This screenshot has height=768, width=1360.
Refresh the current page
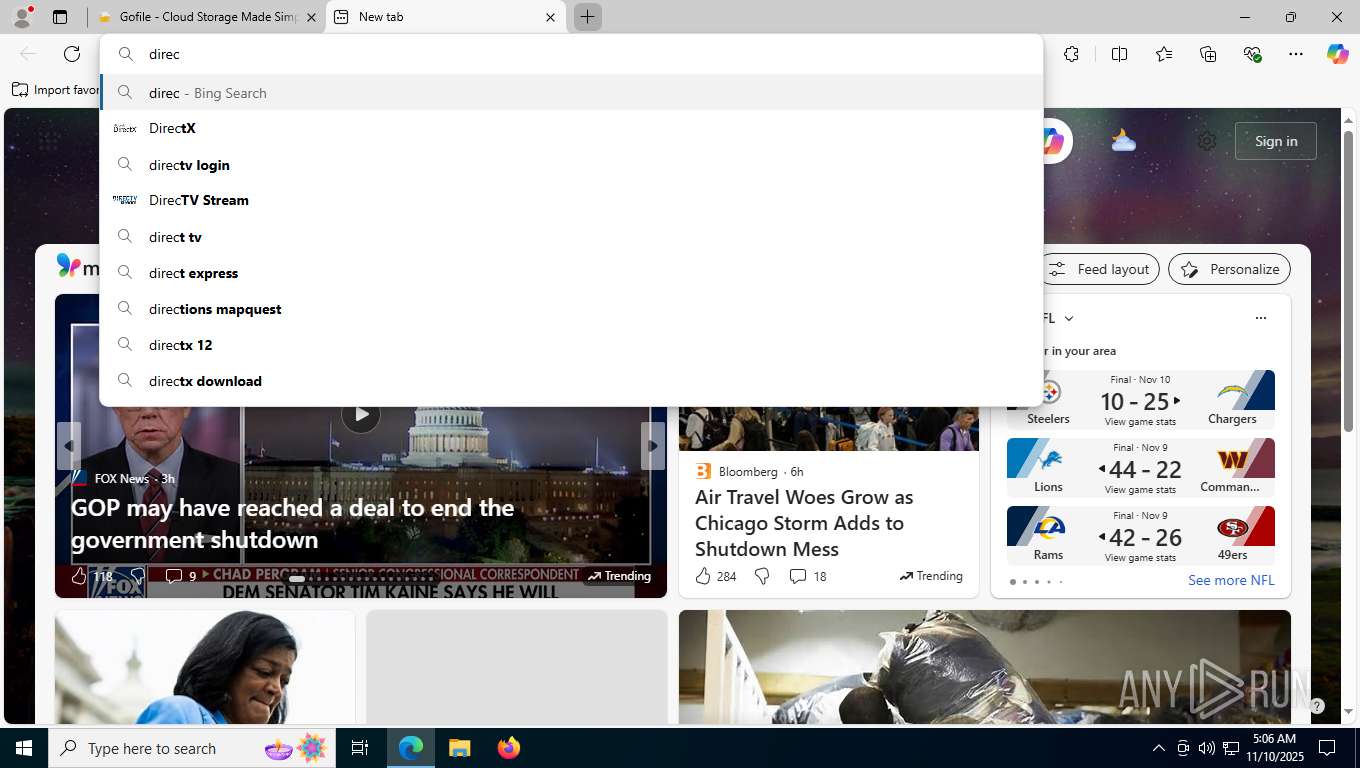coord(72,54)
